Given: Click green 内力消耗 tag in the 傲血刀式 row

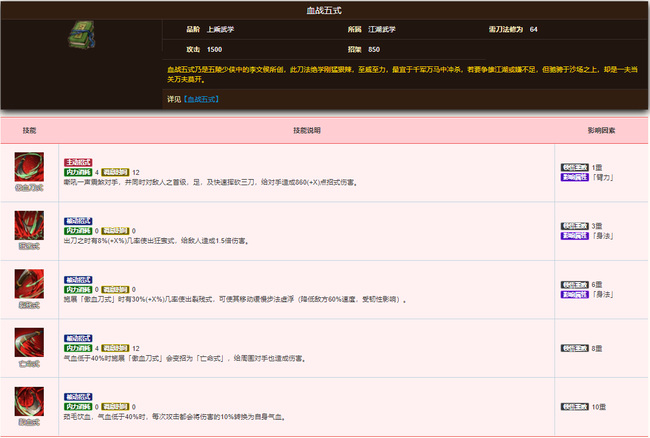Looking at the screenshot, I should (78, 172).
